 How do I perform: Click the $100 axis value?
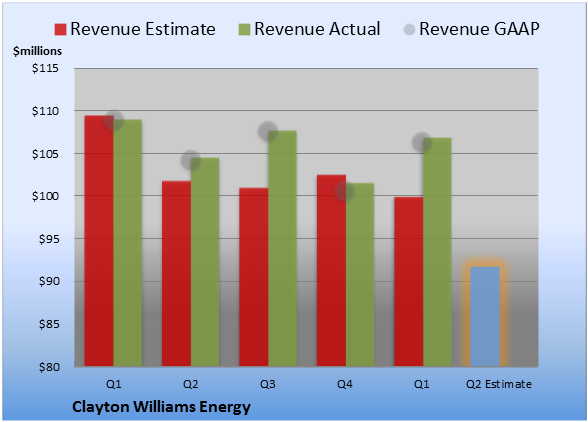(45, 196)
